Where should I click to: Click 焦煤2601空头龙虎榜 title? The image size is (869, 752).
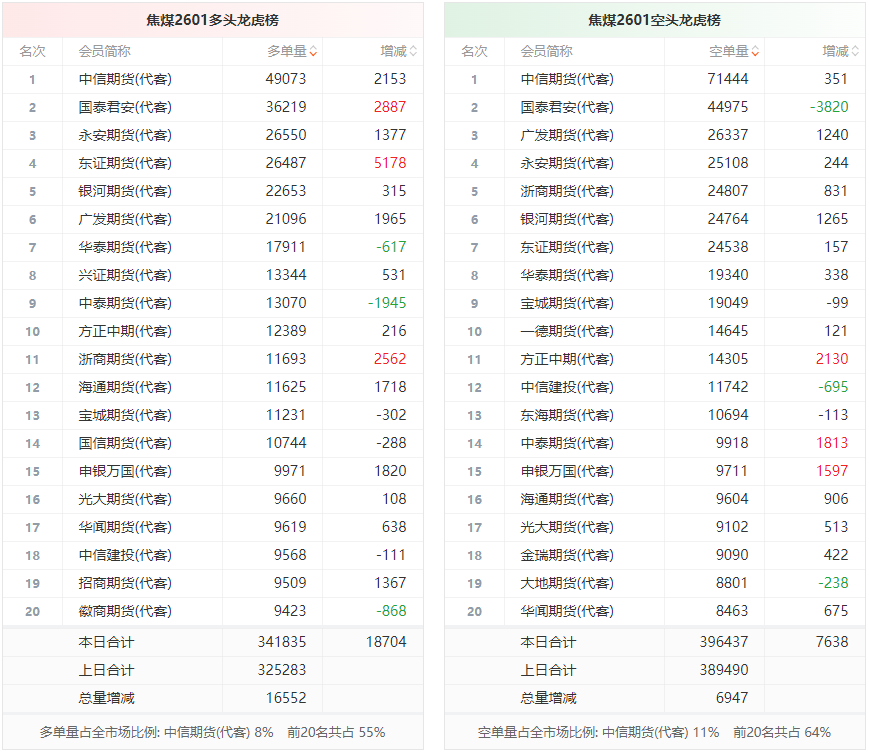click(654, 21)
